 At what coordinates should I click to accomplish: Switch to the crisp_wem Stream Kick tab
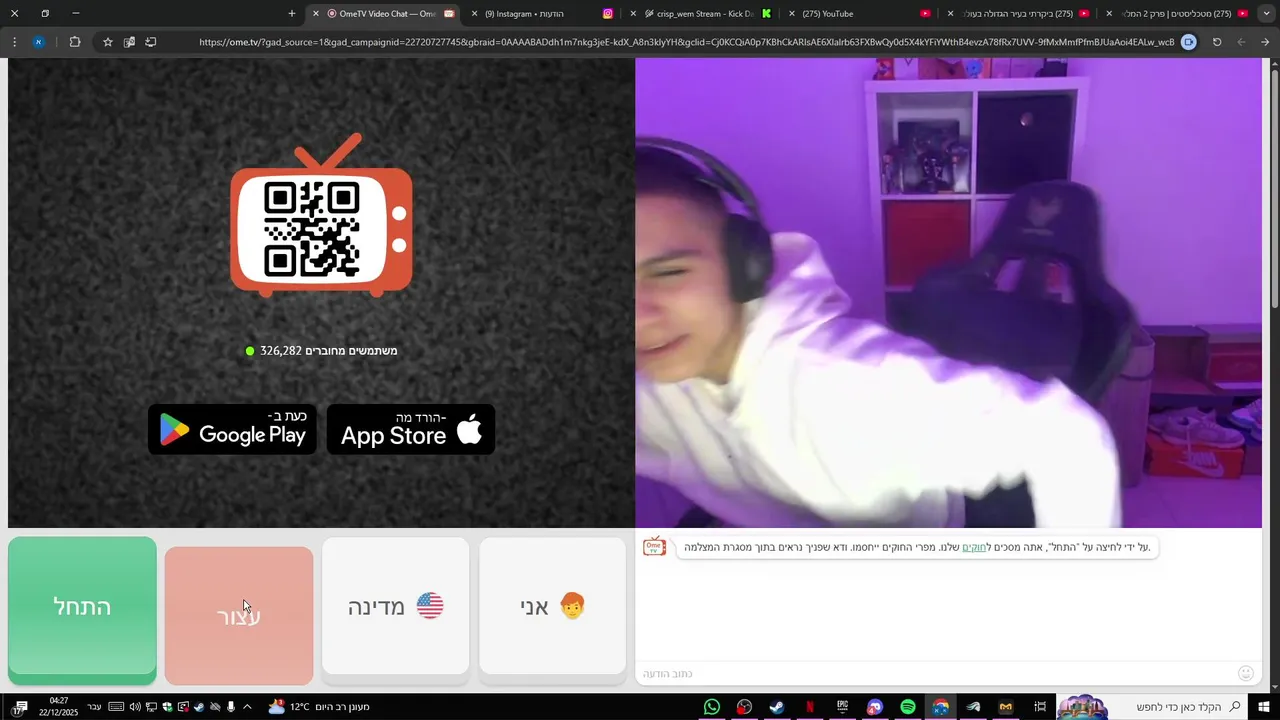point(705,14)
